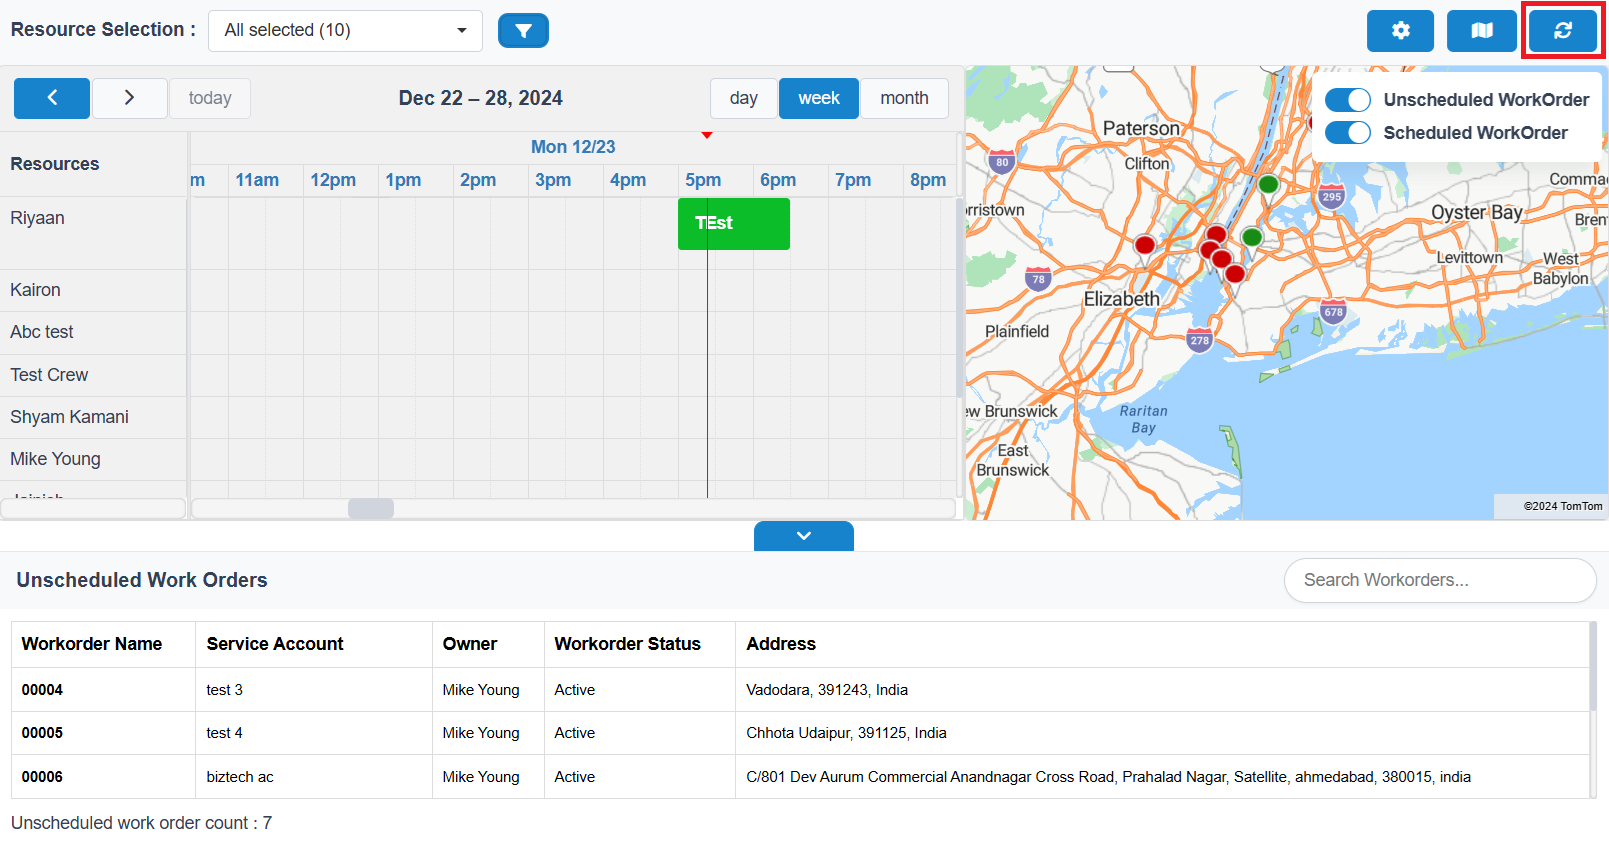
Task: Select the Kairon resource row
Action: point(94,290)
